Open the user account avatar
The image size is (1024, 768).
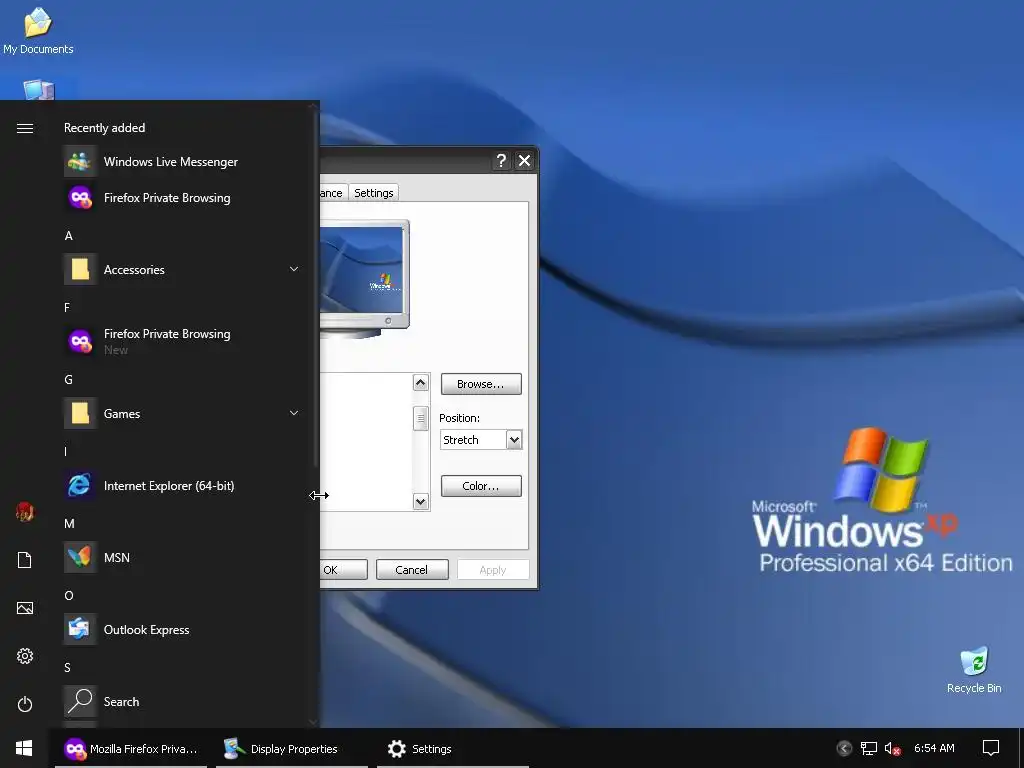pyautogui.click(x=25, y=512)
